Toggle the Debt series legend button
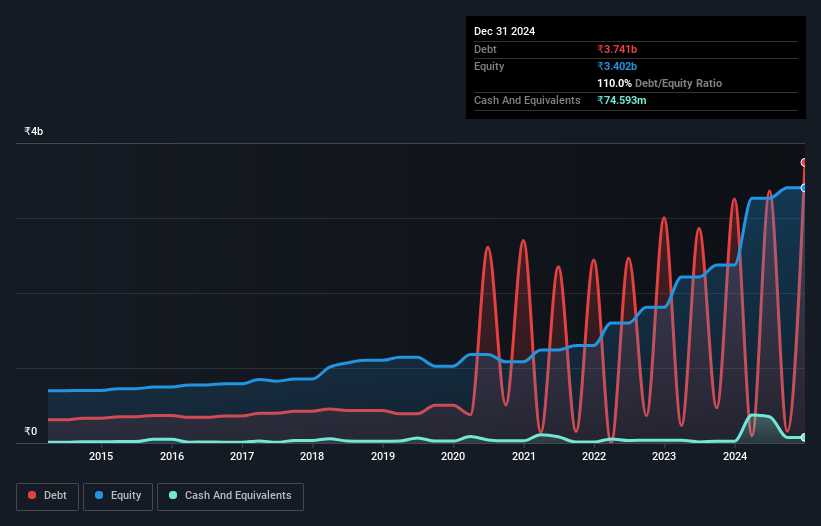Image resolution: width=821 pixels, height=526 pixels. [x=48, y=496]
